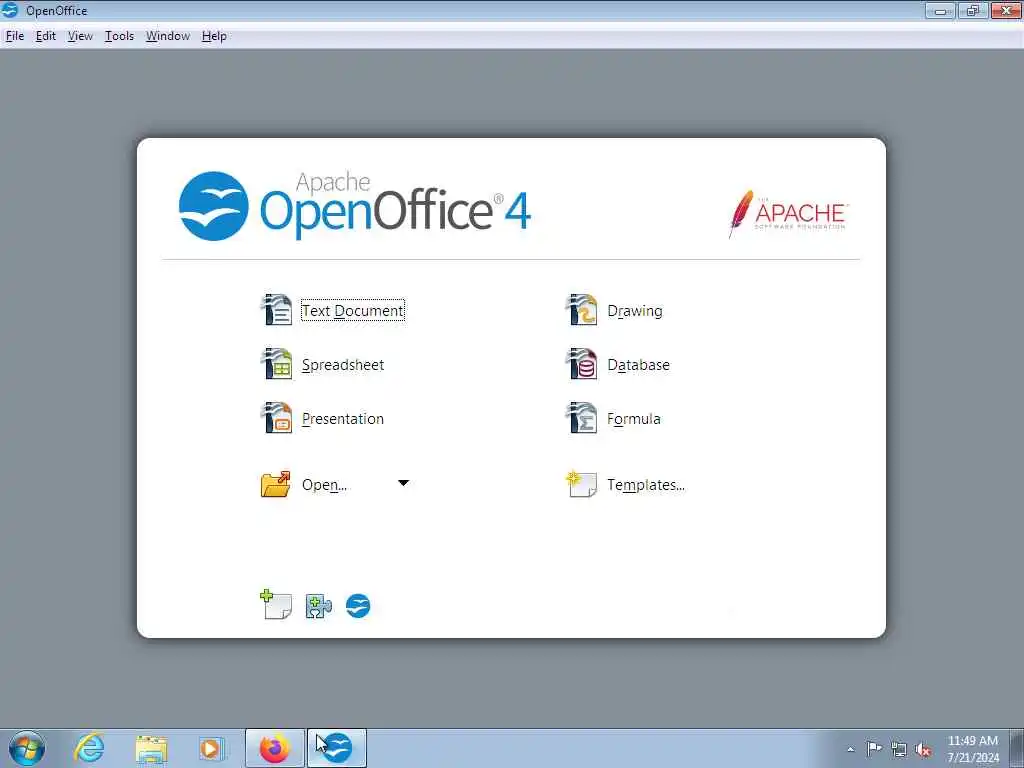Click the Spreadsheet icon
This screenshot has width=1024, height=768.
point(277,364)
